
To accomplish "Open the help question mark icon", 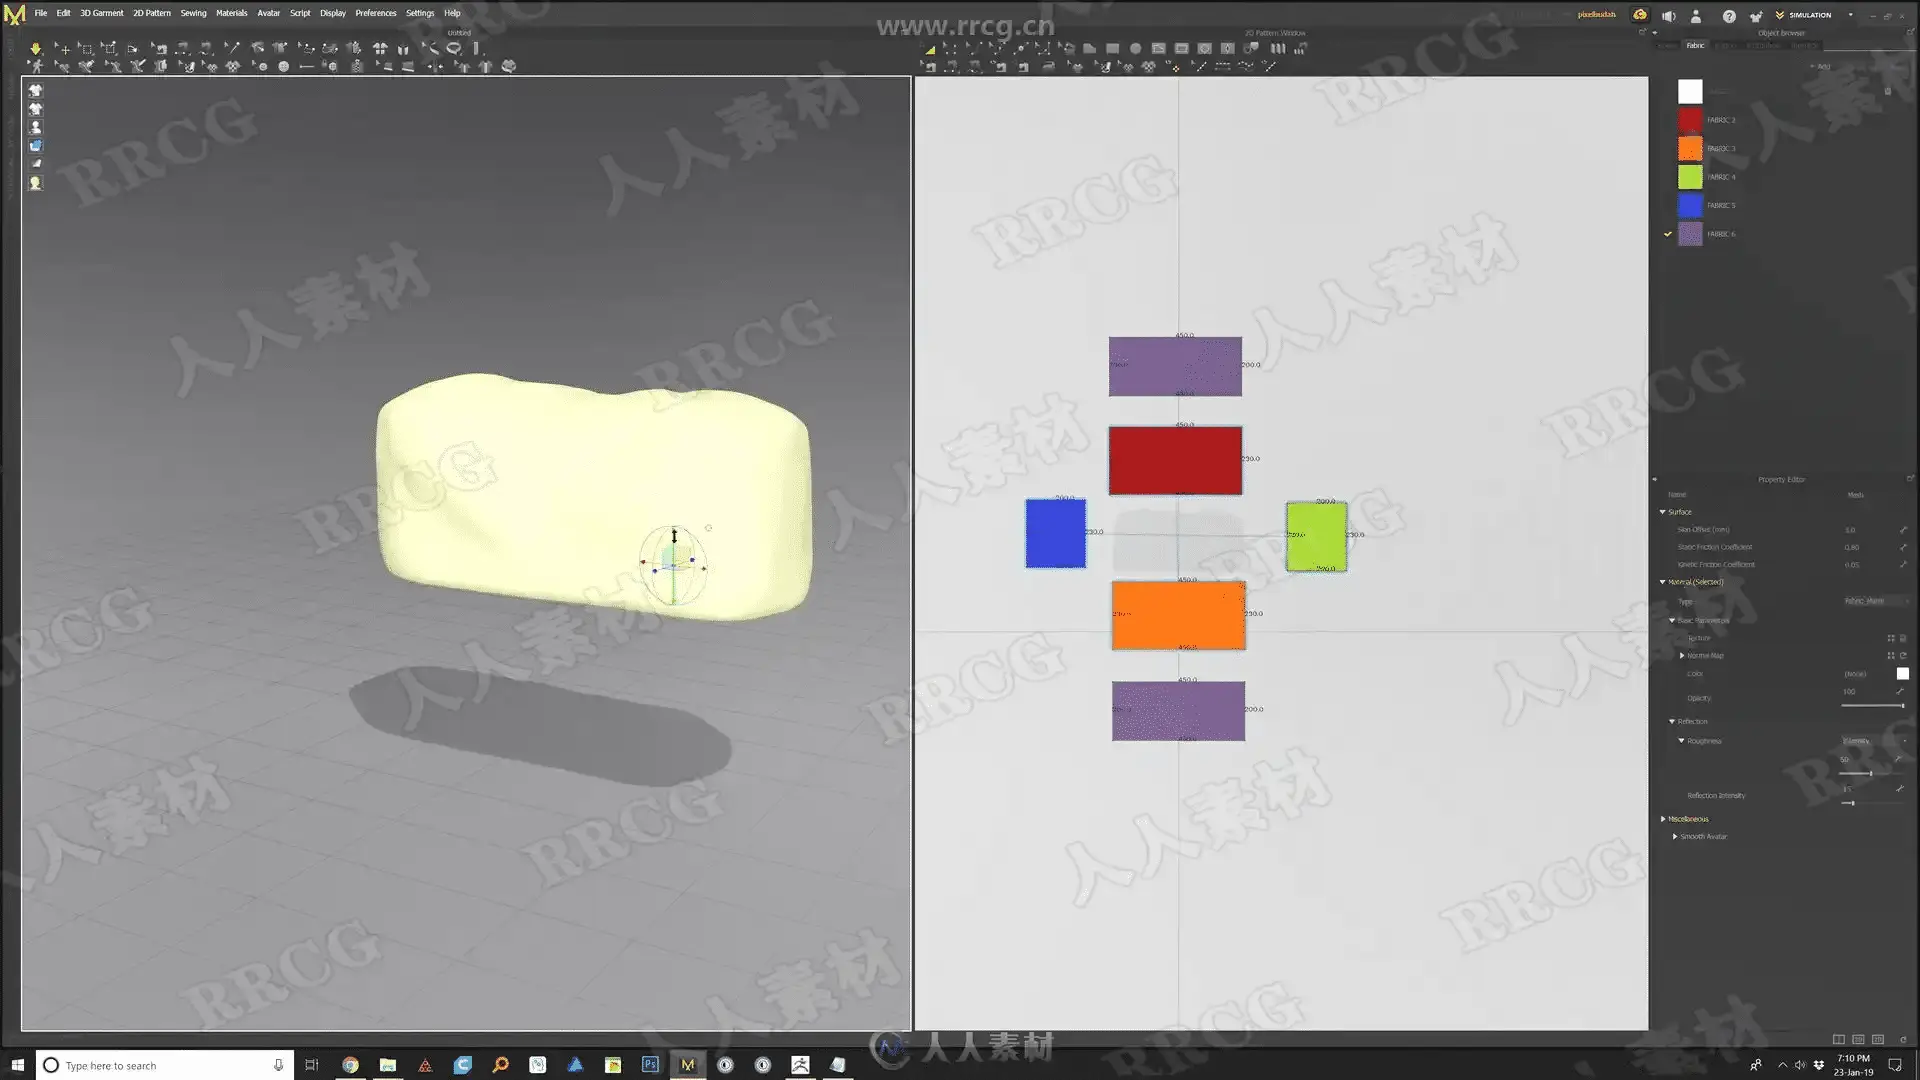I will tap(1728, 16).
